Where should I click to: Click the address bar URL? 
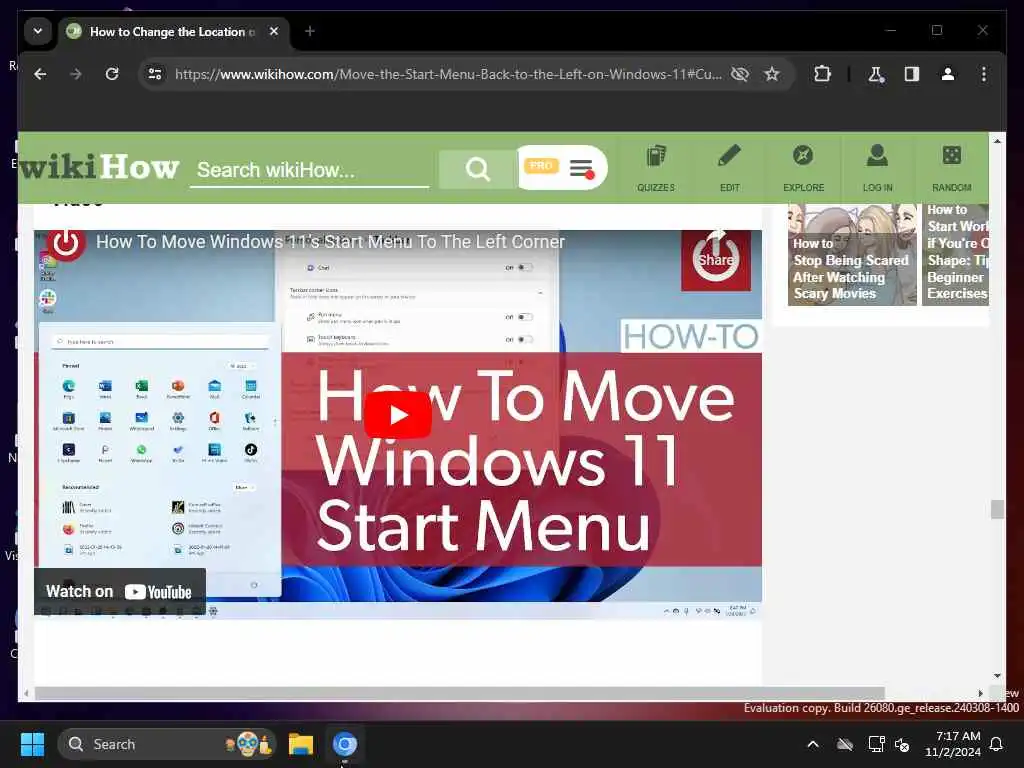click(448, 74)
